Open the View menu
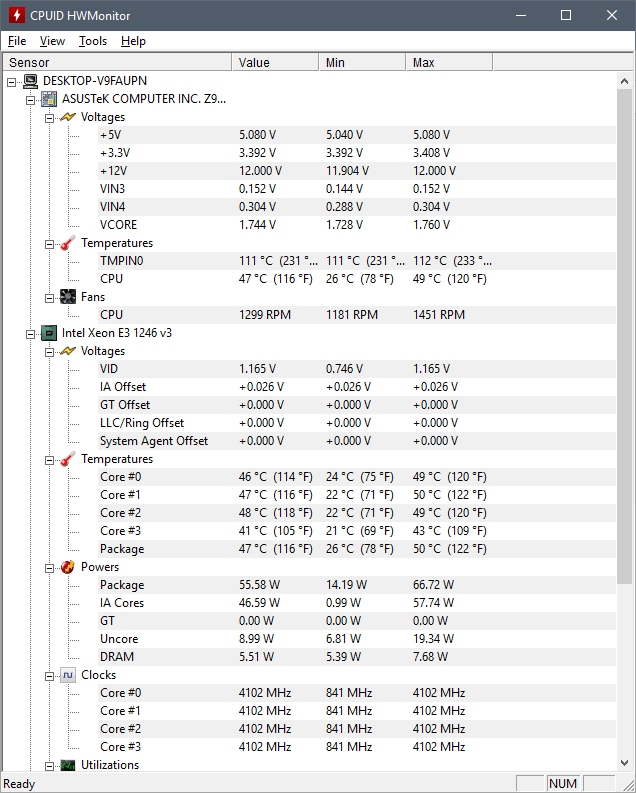The image size is (636, 793). (52, 41)
